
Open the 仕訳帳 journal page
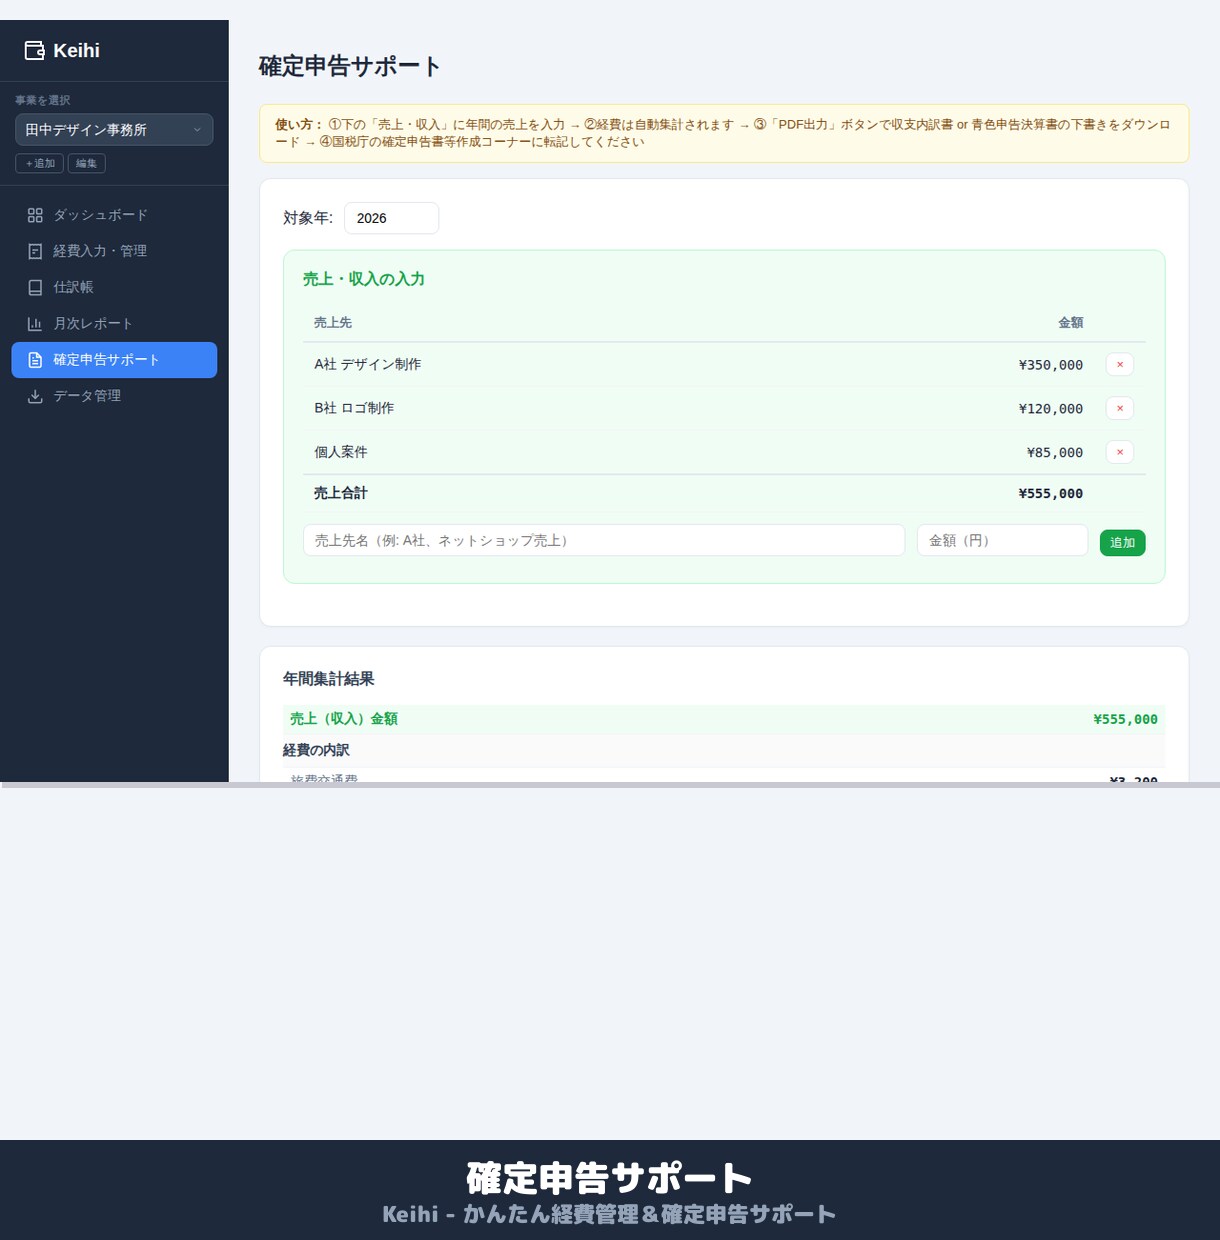click(x=114, y=287)
